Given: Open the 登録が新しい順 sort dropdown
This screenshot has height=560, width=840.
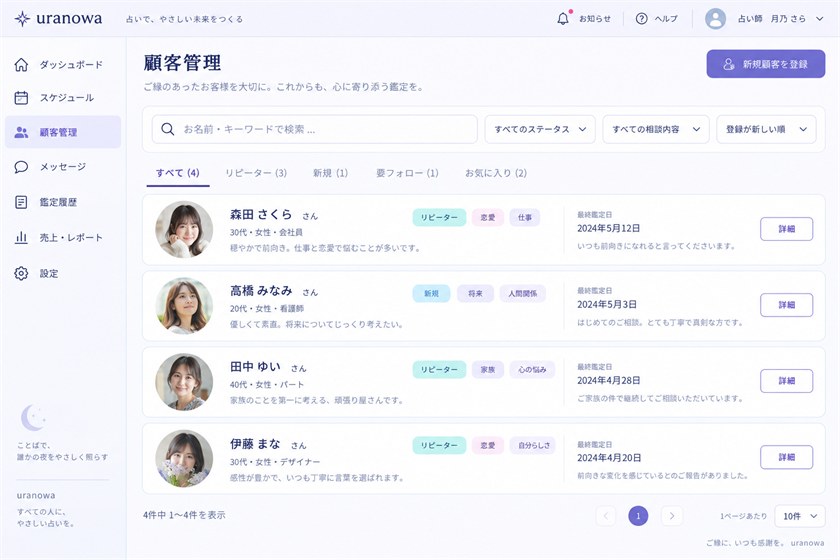Looking at the screenshot, I should [x=766, y=129].
